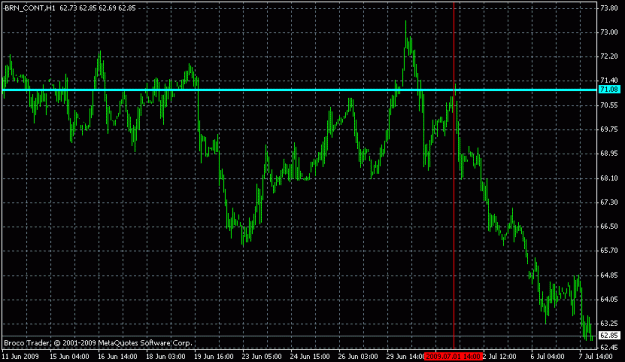This screenshot has width=625, height=362.
Task: Click the 73.80 price axis label
Action: point(609,8)
